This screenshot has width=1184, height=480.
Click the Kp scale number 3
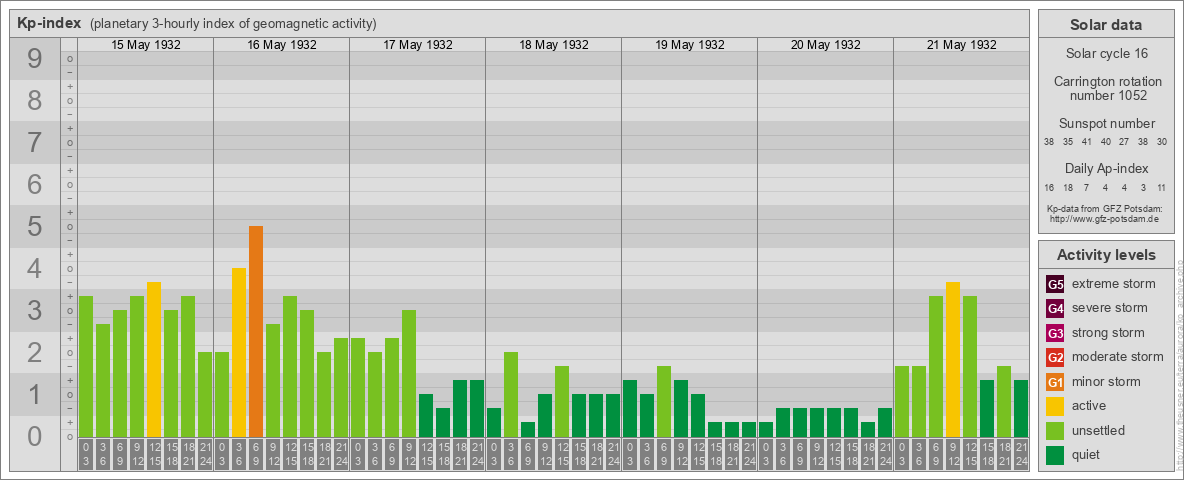[x=34, y=310]
